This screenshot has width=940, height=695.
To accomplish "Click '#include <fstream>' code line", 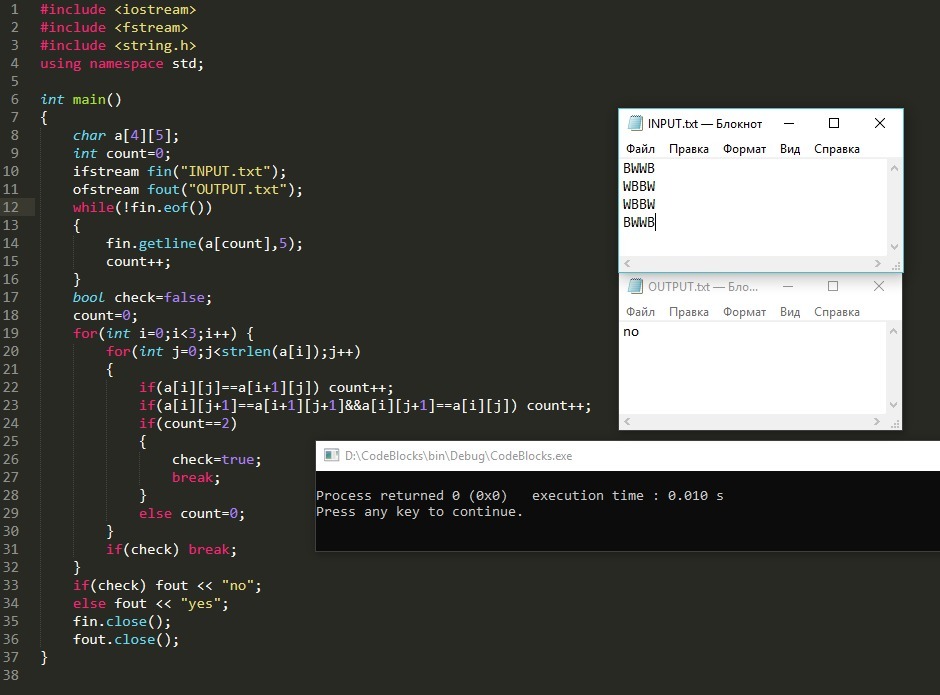I will 114,28.
